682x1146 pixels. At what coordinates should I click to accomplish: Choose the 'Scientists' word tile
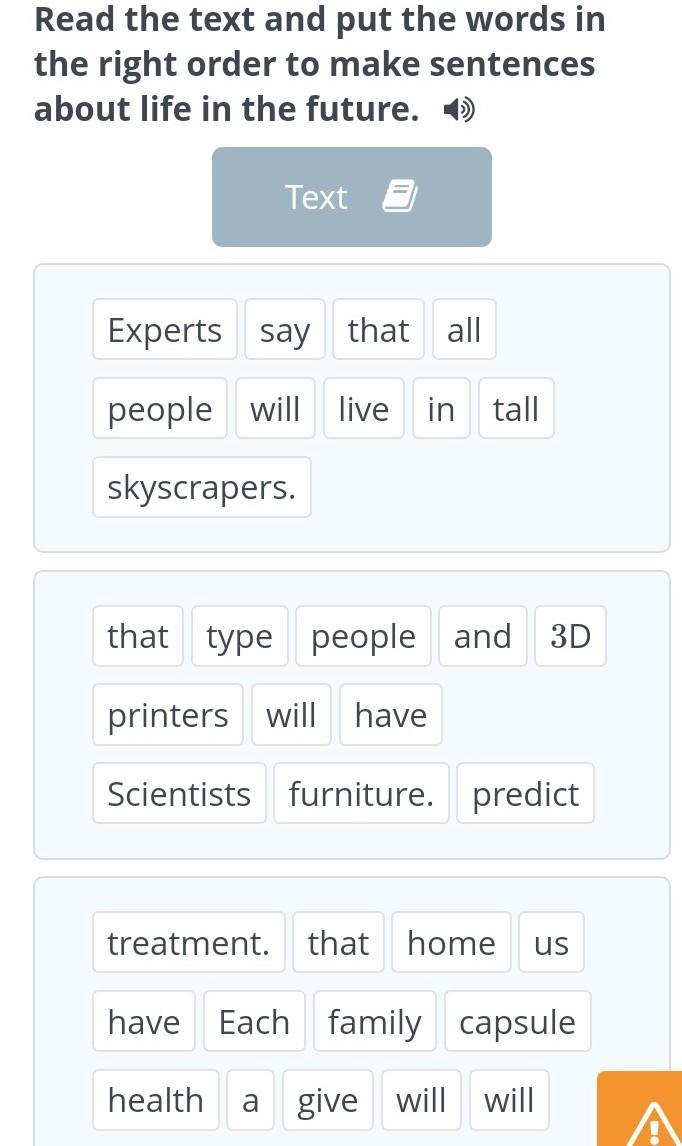(179, 794)
